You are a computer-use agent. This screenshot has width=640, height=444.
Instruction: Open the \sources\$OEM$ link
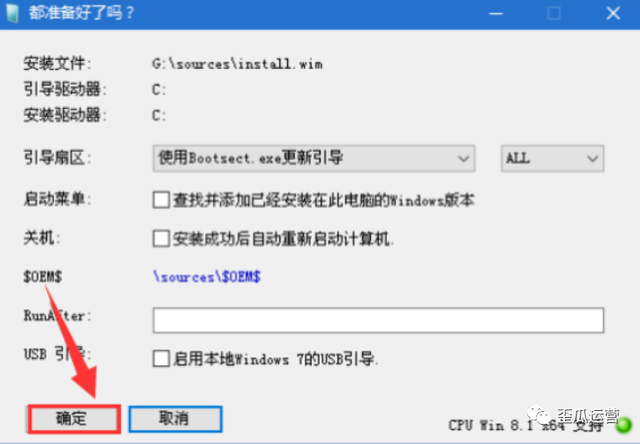pyautogui.click(x=207, y=277)
